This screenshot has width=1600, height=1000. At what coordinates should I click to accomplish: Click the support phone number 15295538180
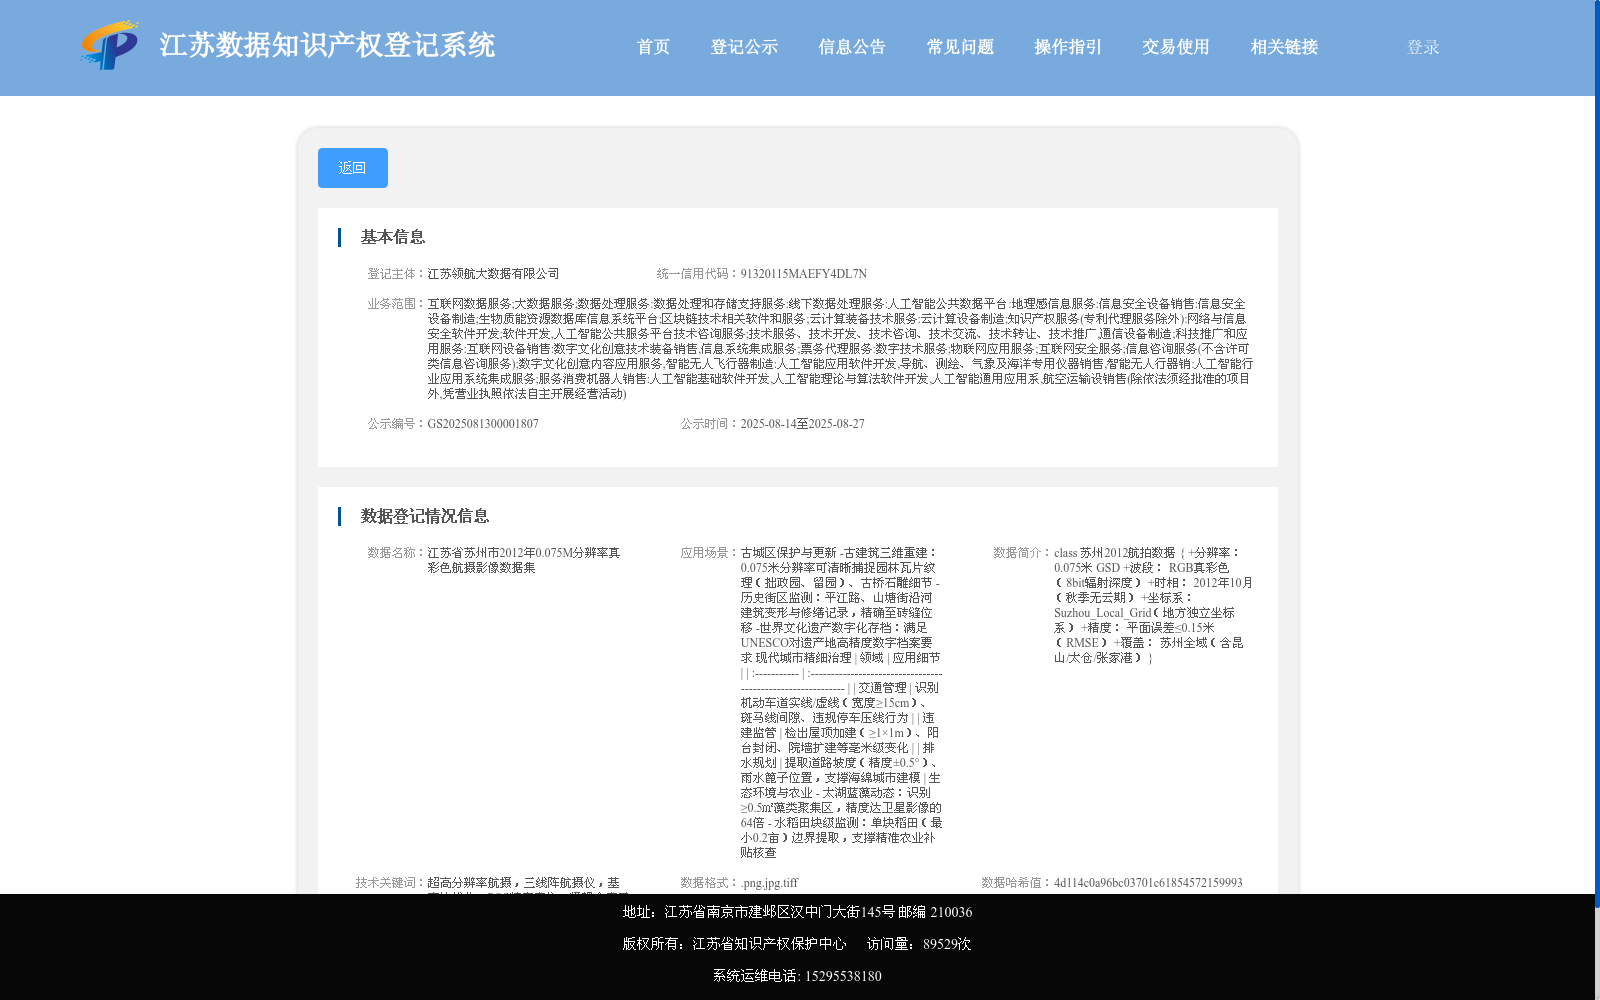pyautogui.click(x=843, y=976)
